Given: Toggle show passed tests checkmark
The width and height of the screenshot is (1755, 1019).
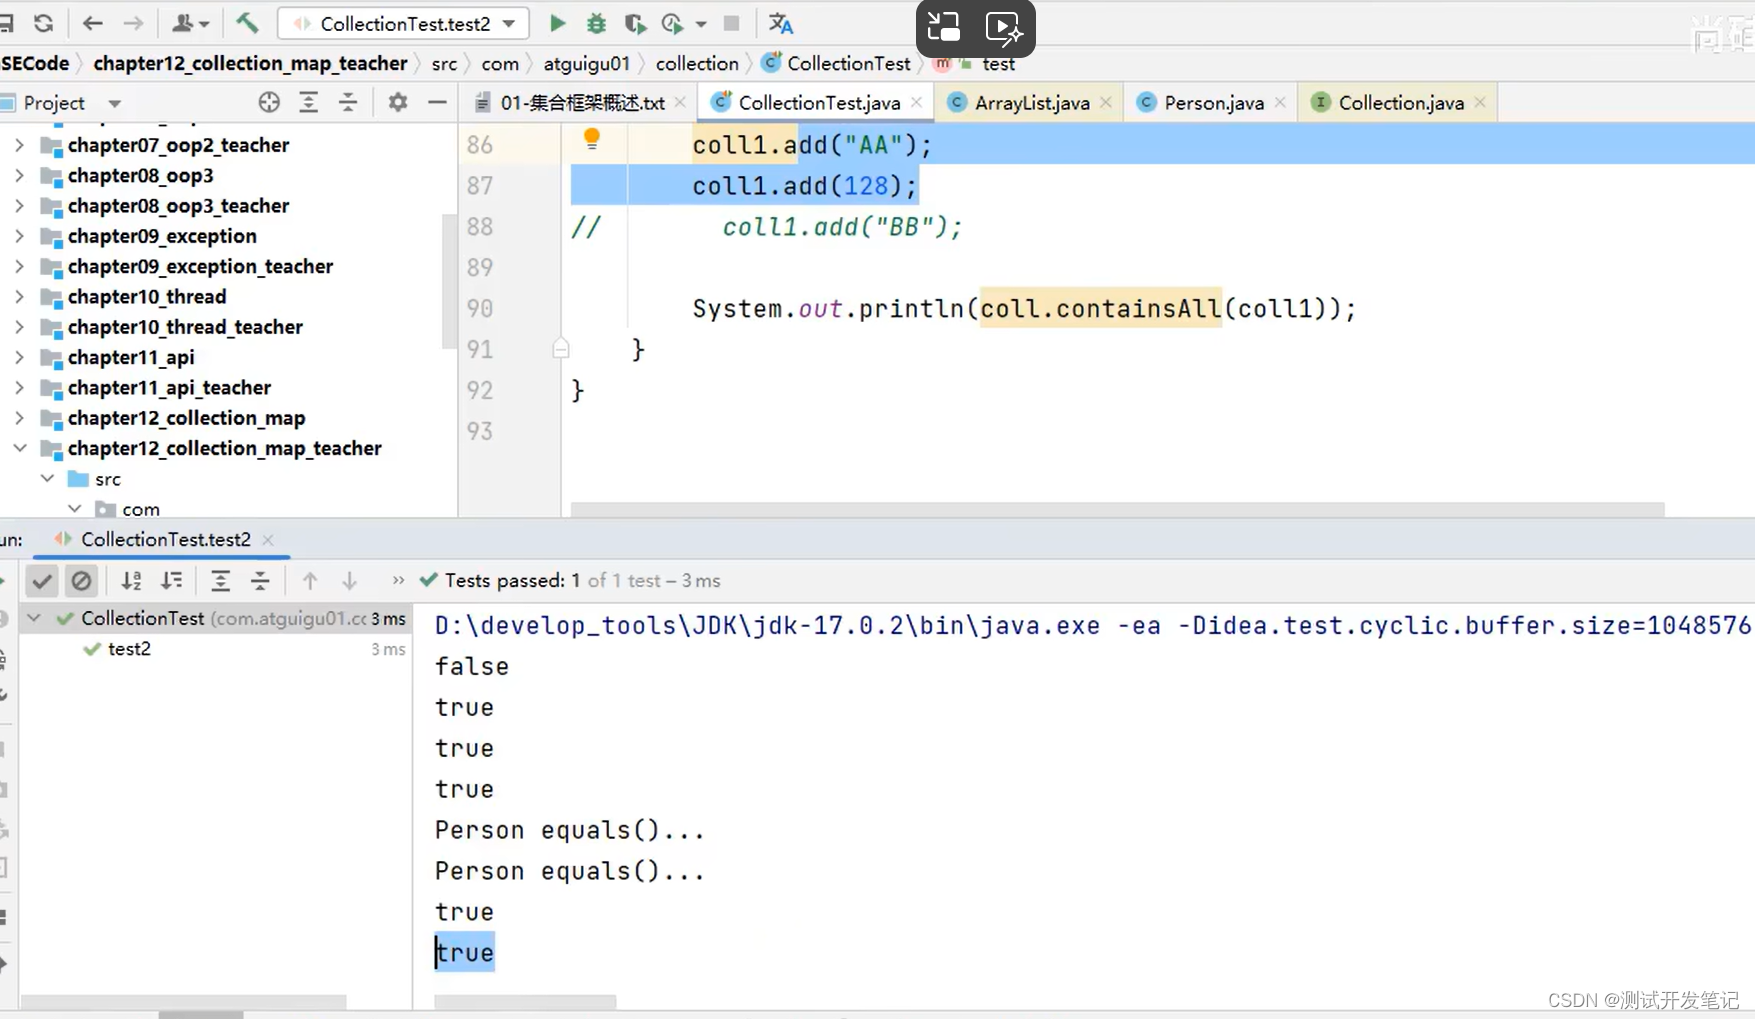Looking at the screenshot, I should click(x=42, y=580).
